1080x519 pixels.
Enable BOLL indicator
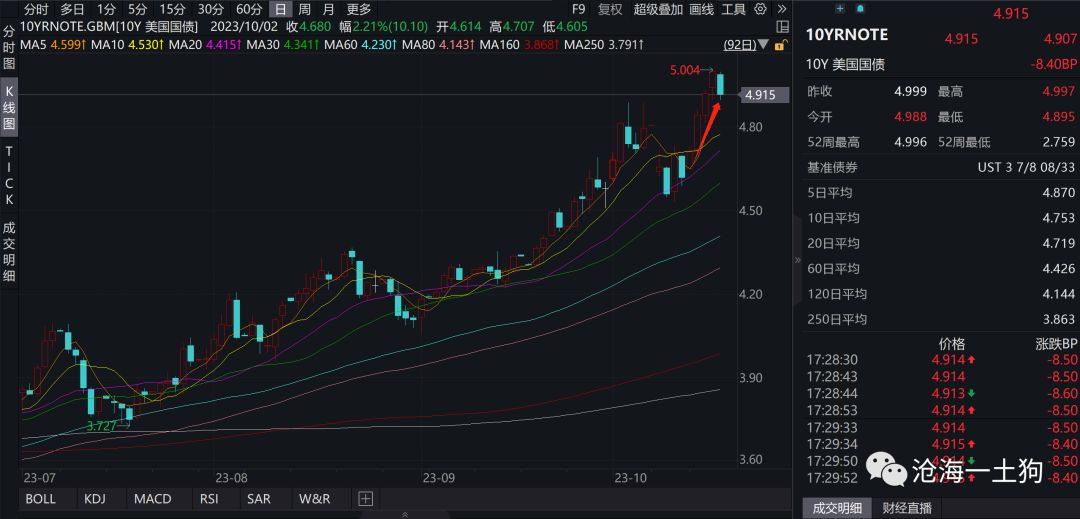[x=41, y=498]
